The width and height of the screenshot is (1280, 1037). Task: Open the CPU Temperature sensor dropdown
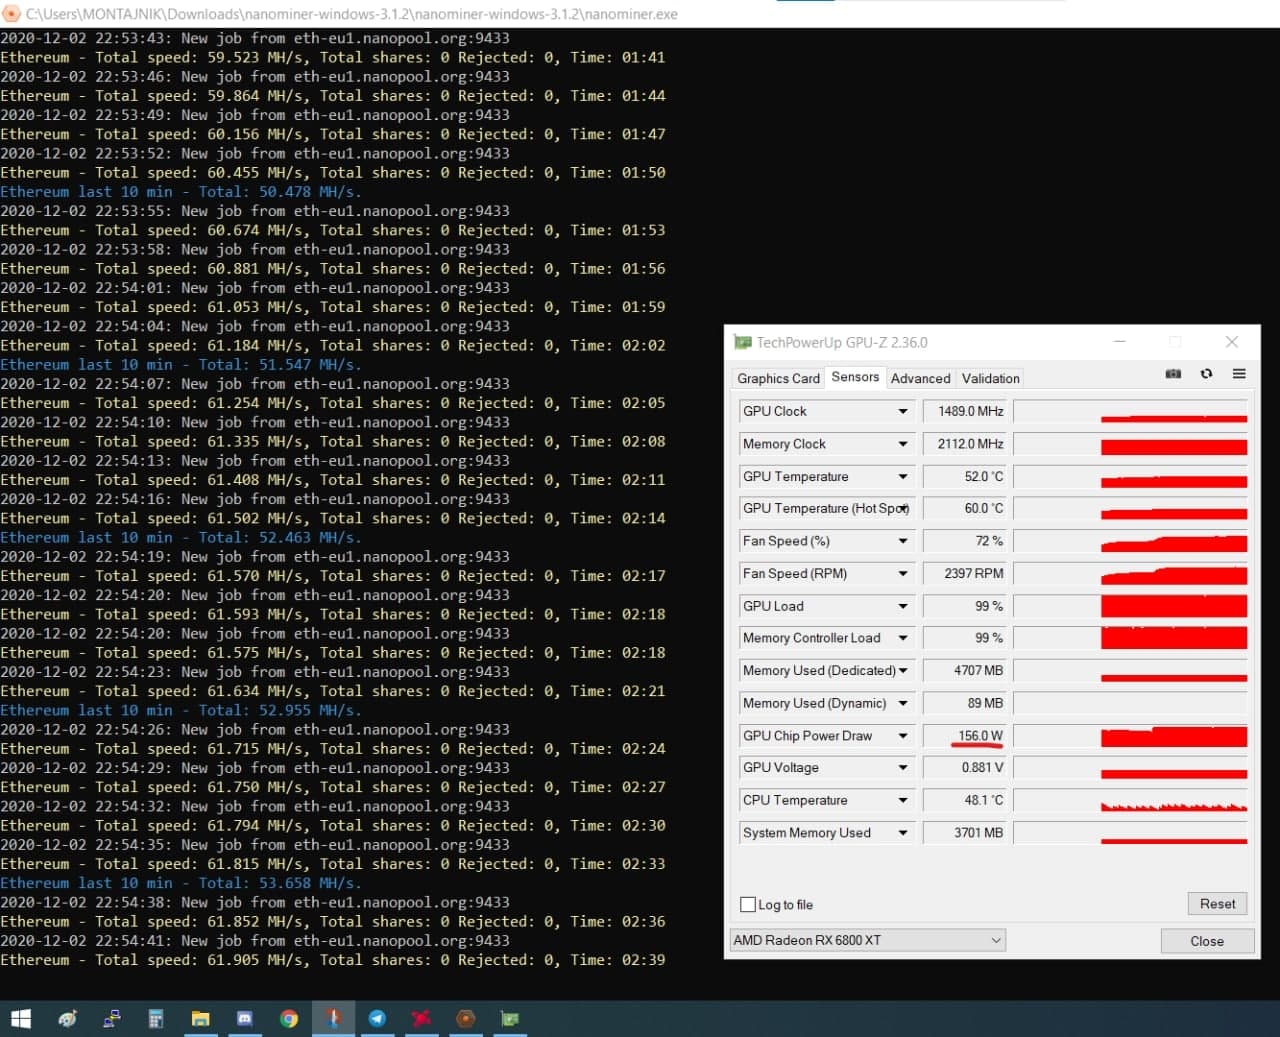(903, 800)
